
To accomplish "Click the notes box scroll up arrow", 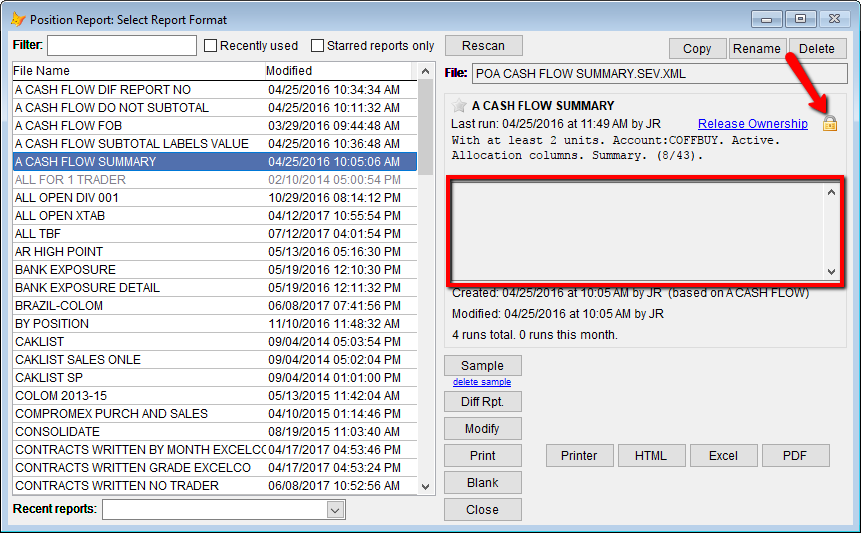I will point(831,192).
